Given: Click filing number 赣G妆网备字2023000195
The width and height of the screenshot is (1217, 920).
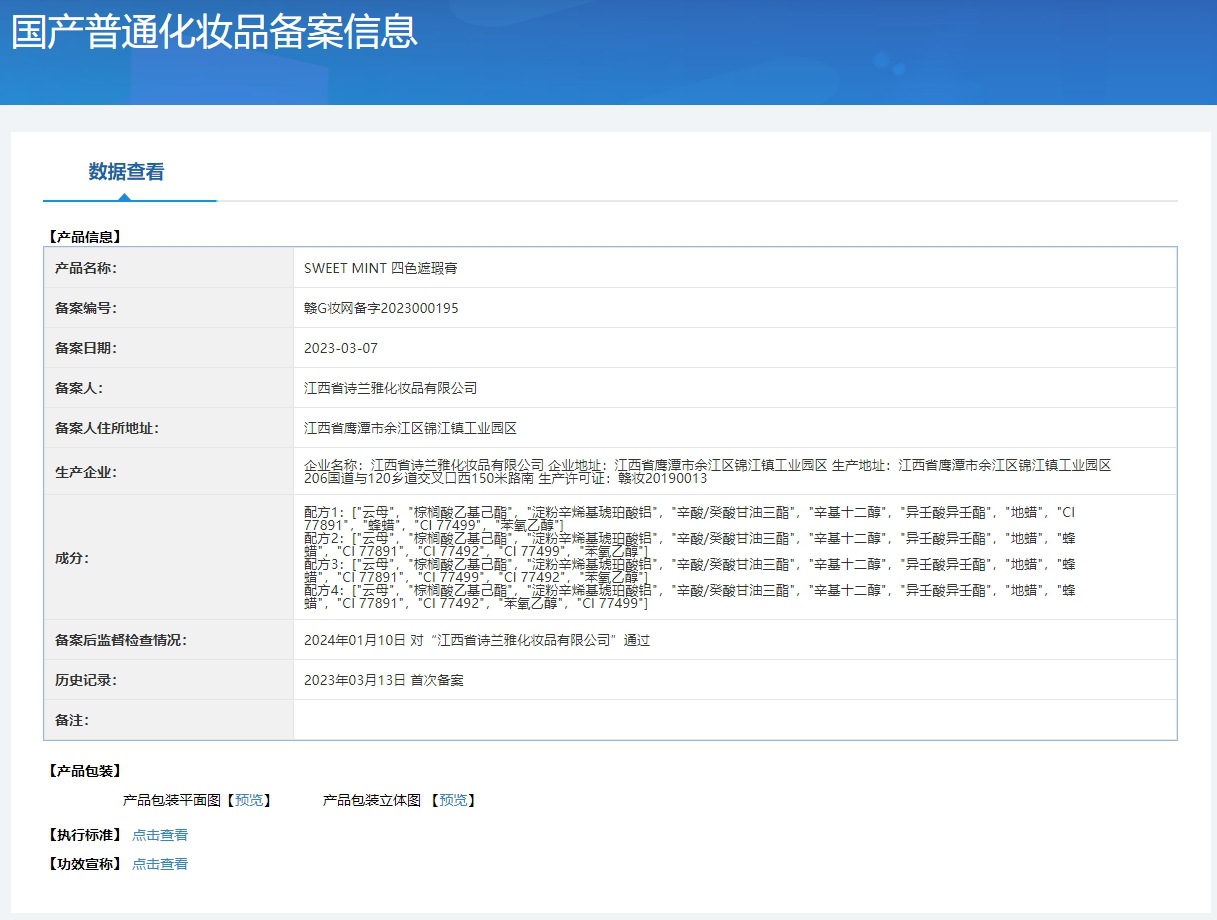Looking at the screenshot, I should coord(381,308).
